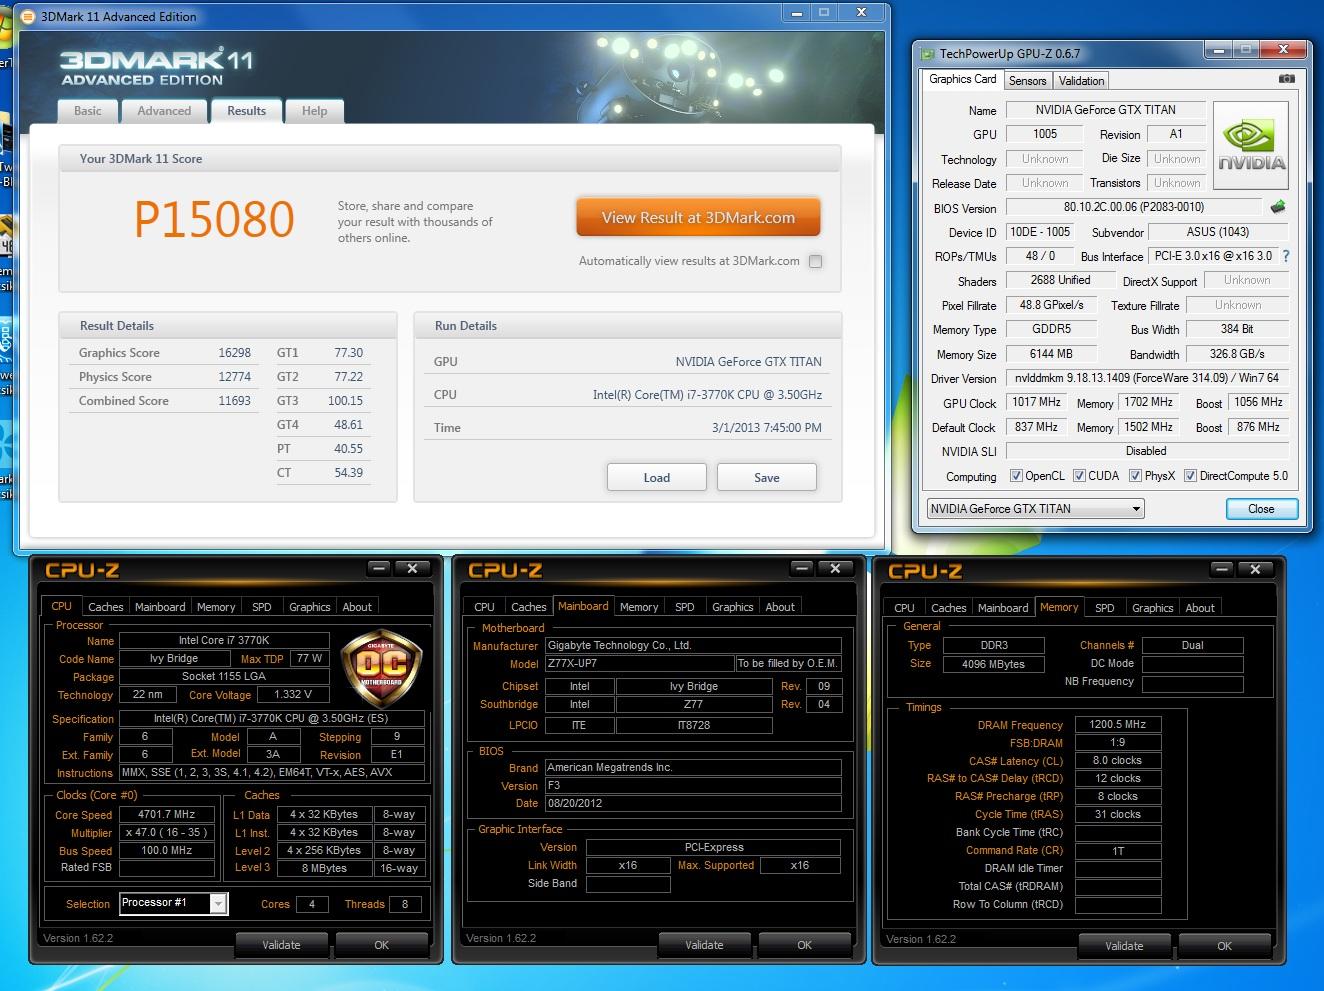Image resolution: width=1324 pixels, height=991 pixels.
Task: Click the GPU-Z window title icon
Action: coord(926,53)
